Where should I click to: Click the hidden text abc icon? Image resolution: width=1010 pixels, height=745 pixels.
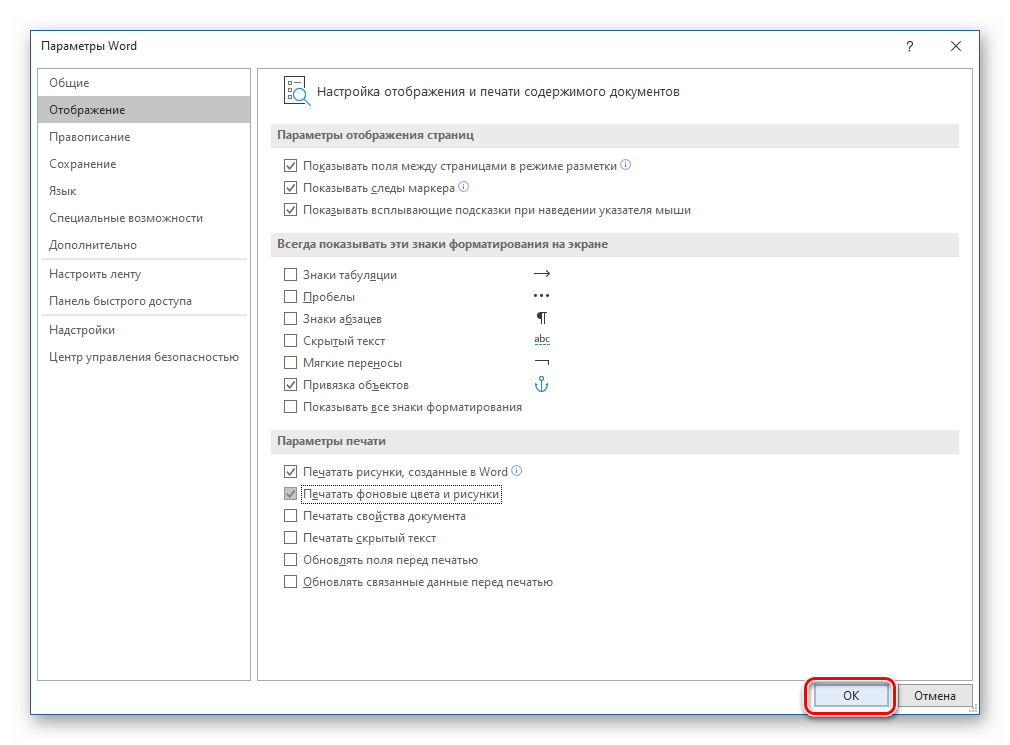(542, 339)
